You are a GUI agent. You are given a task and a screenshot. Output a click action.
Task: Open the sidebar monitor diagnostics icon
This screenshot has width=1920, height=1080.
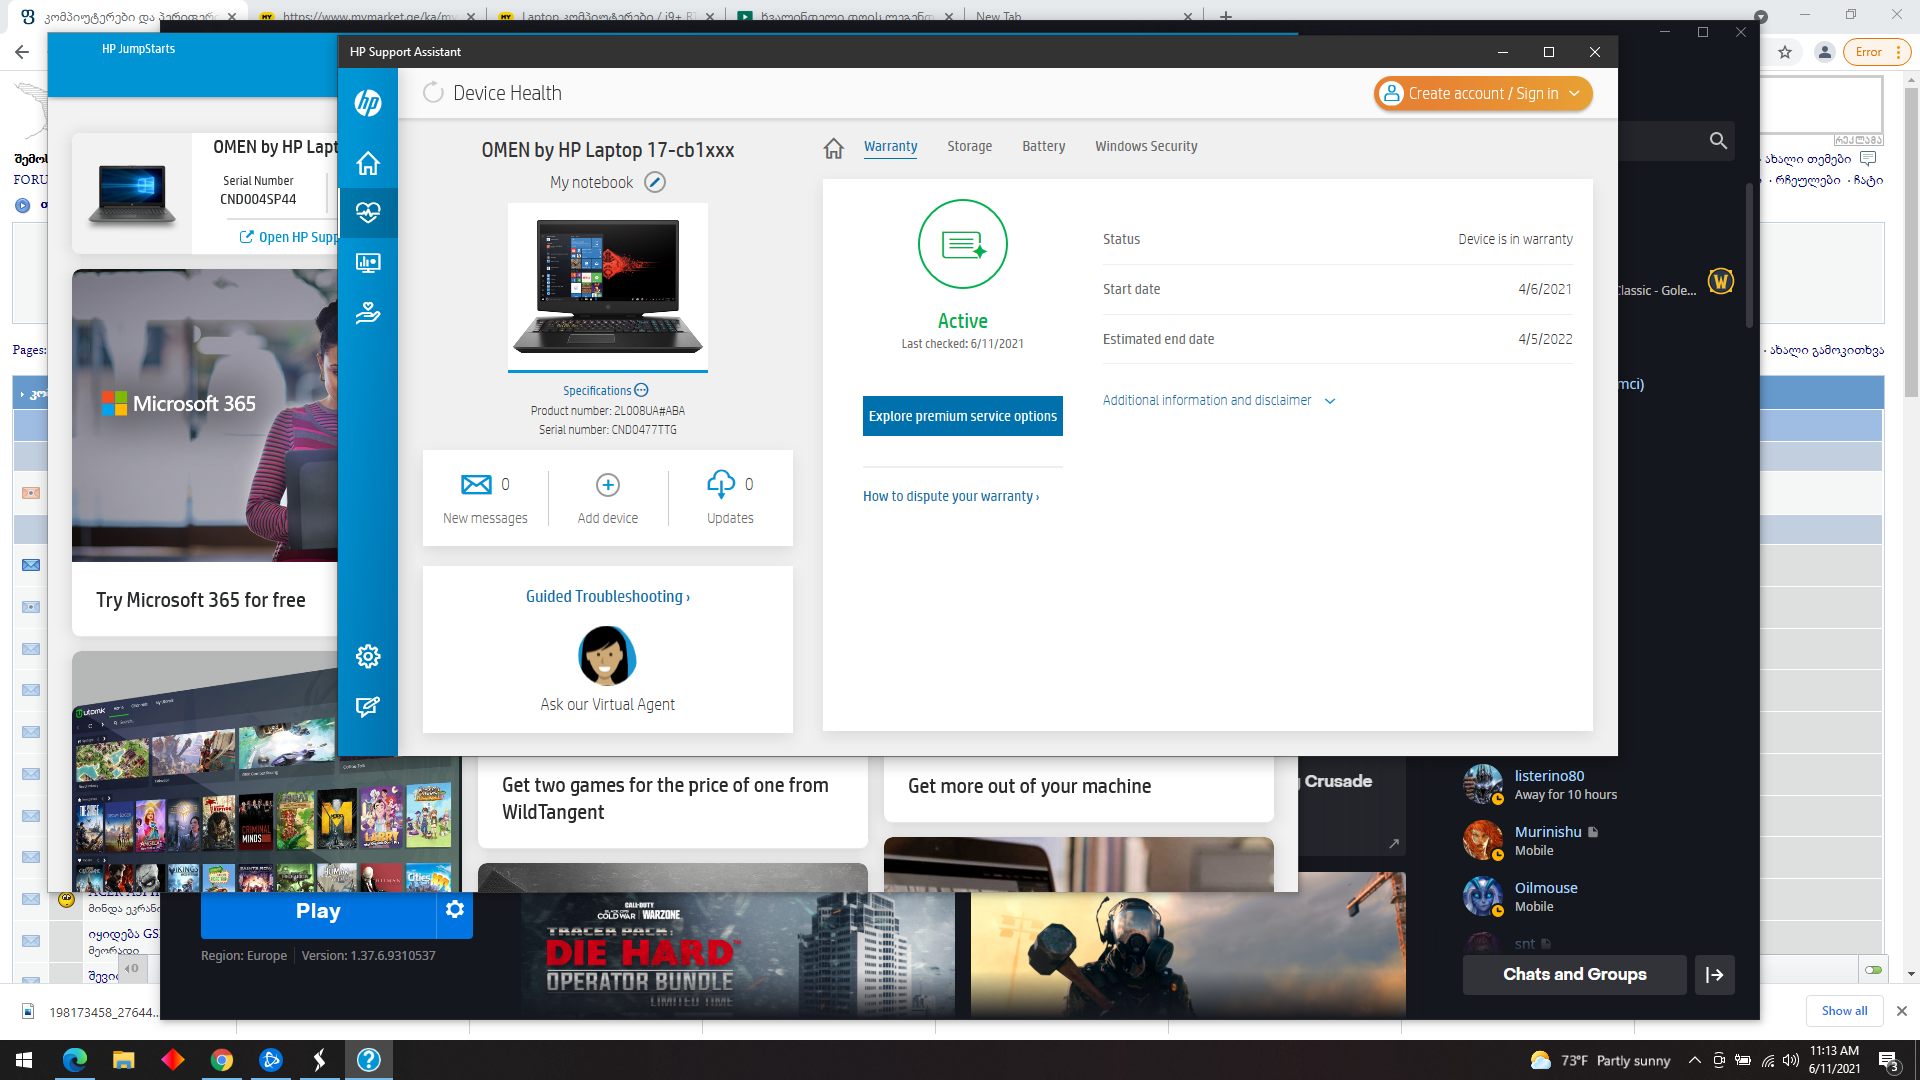coord(368,263)
